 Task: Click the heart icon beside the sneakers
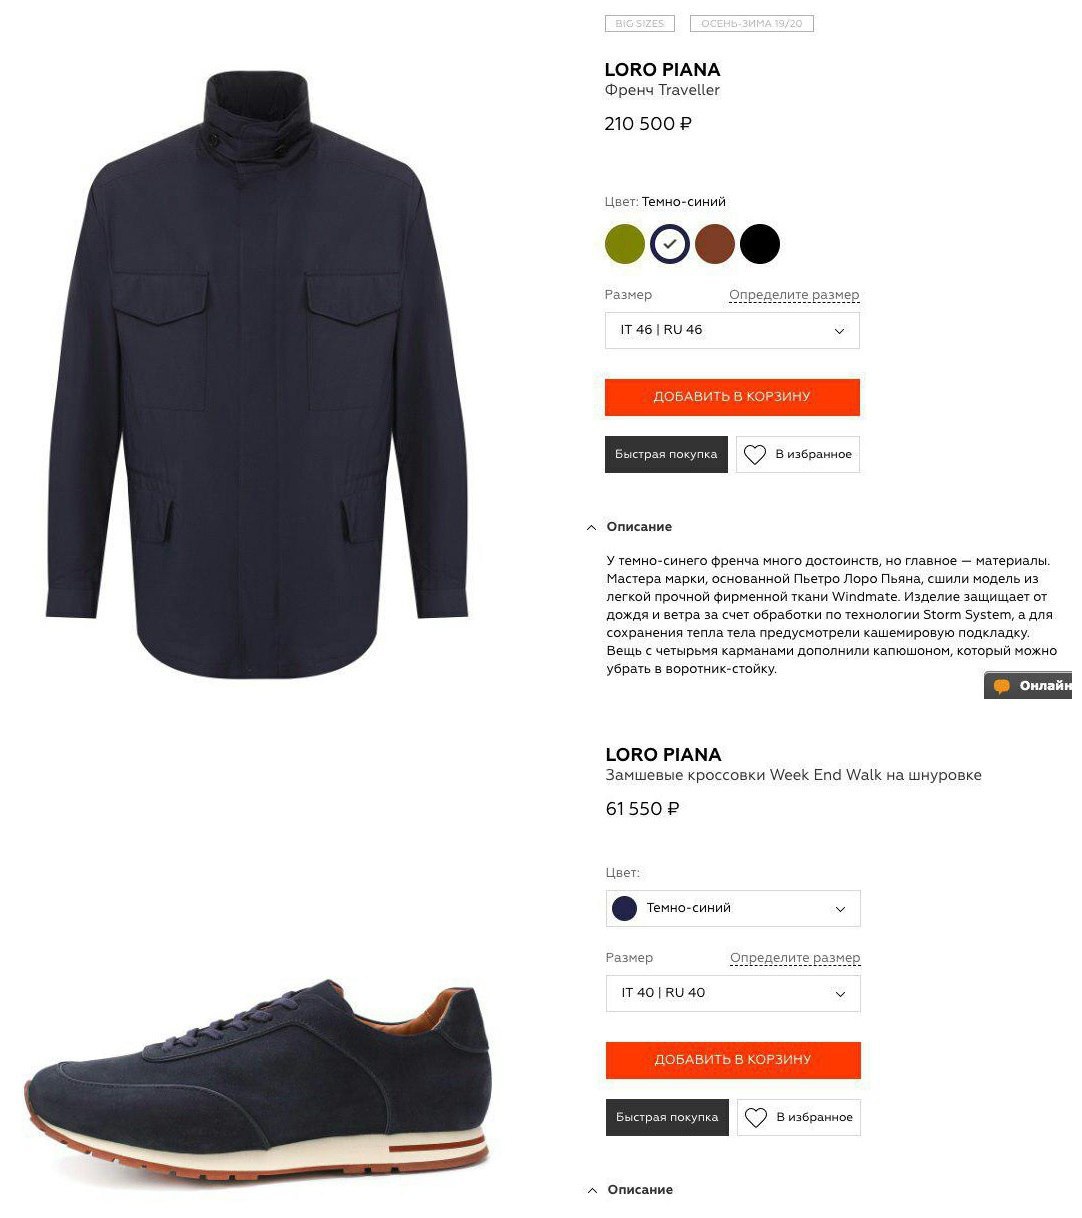pos(756,1118)
